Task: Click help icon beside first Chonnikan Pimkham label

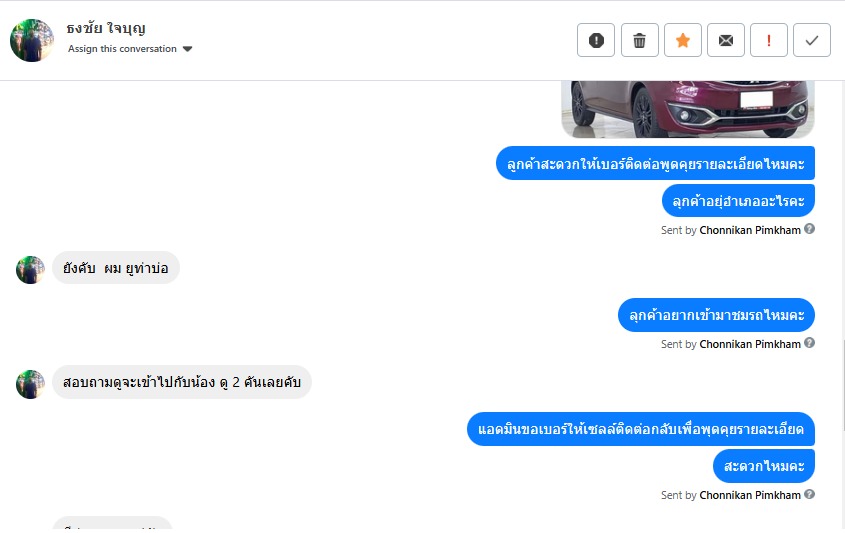Action: (x=809, y=229)
